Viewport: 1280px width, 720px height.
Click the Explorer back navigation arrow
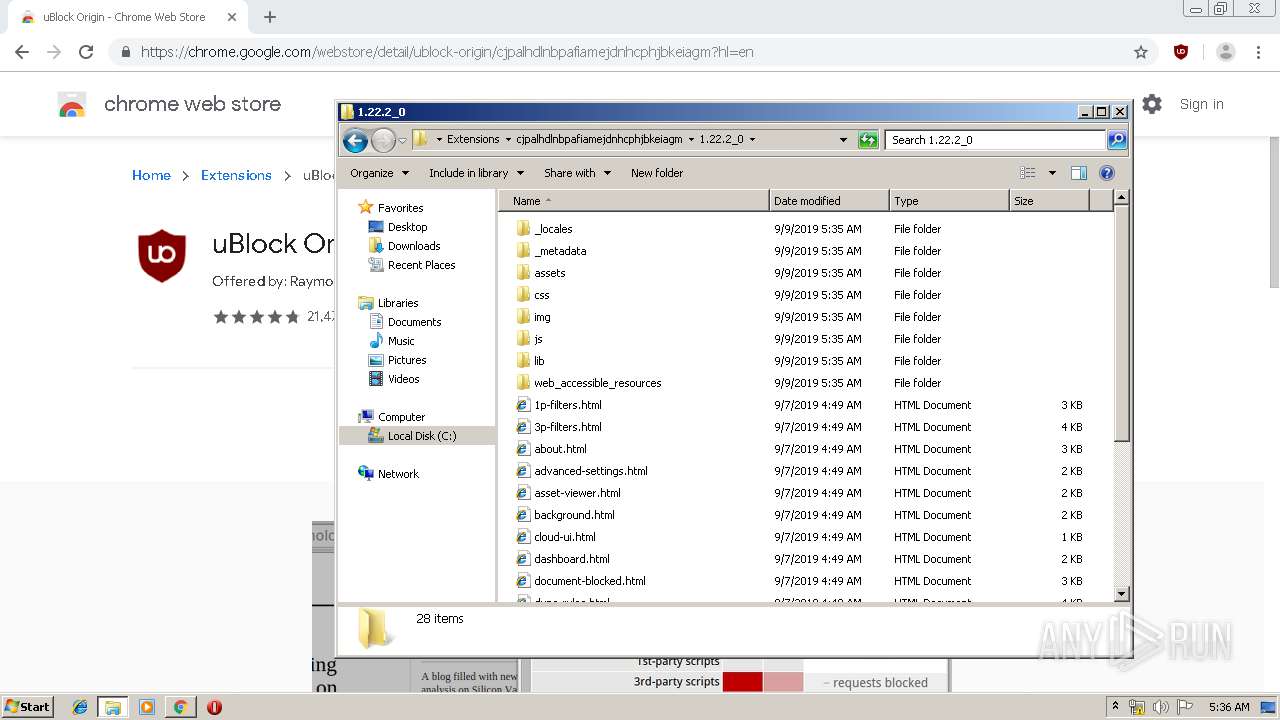(x=355, y=140)
